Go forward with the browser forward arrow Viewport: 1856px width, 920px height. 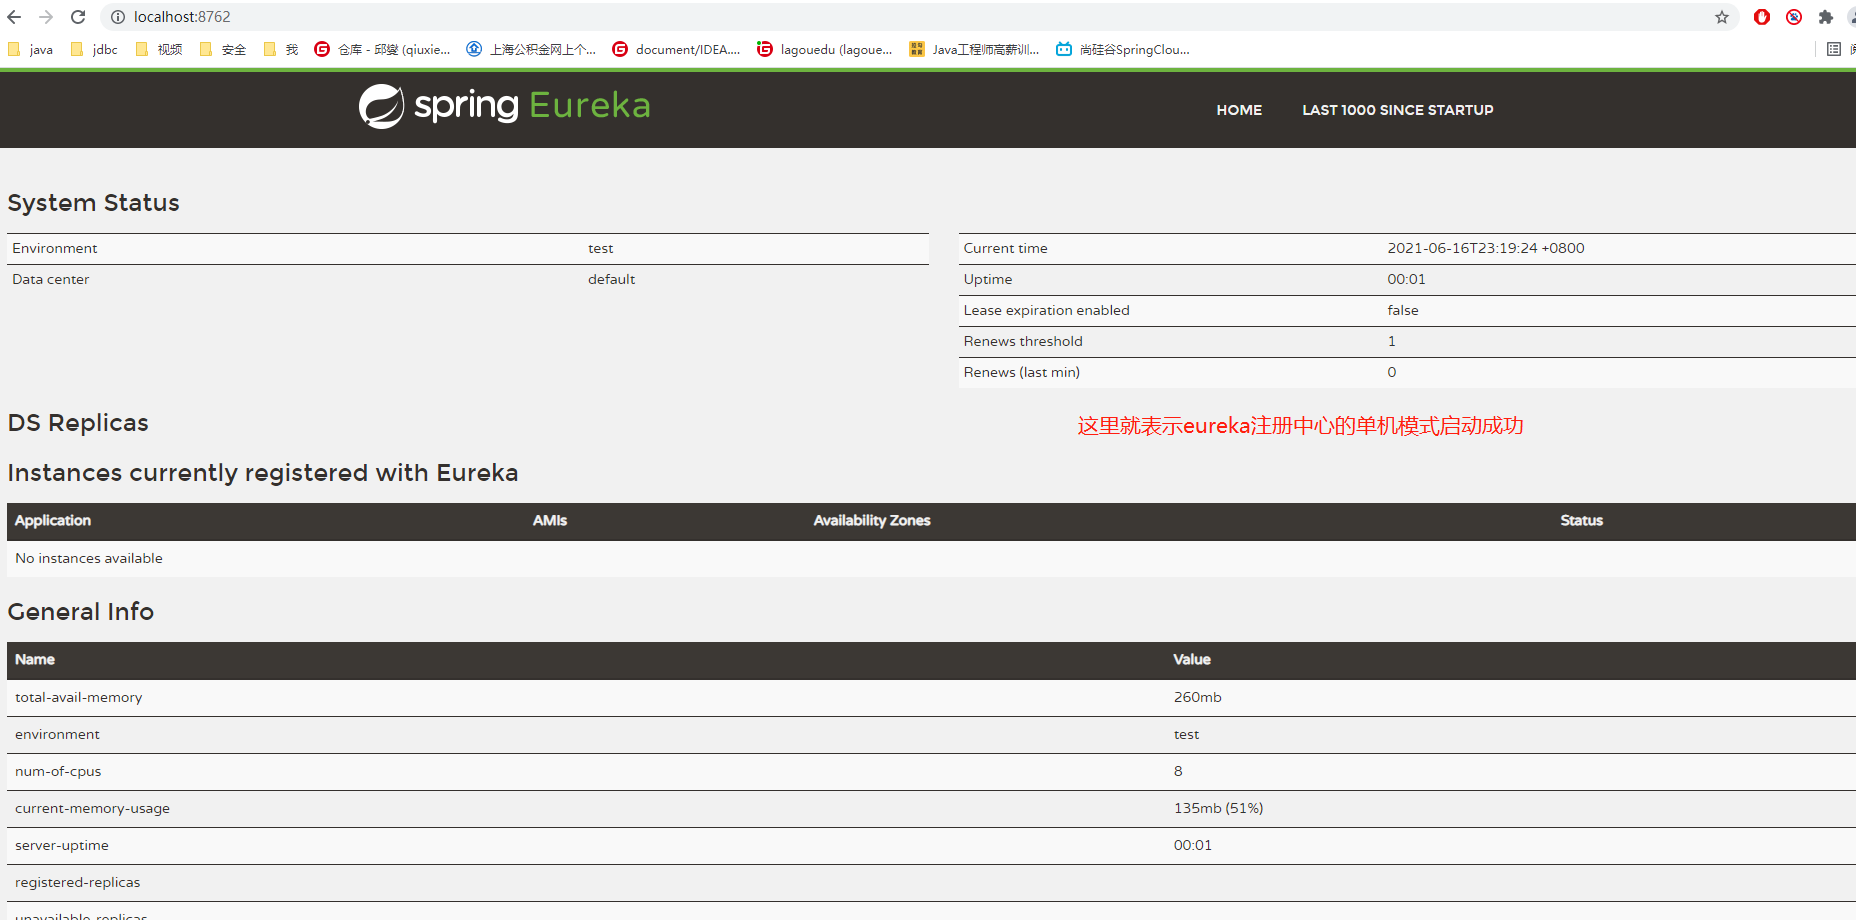click(x=46, y=17)
